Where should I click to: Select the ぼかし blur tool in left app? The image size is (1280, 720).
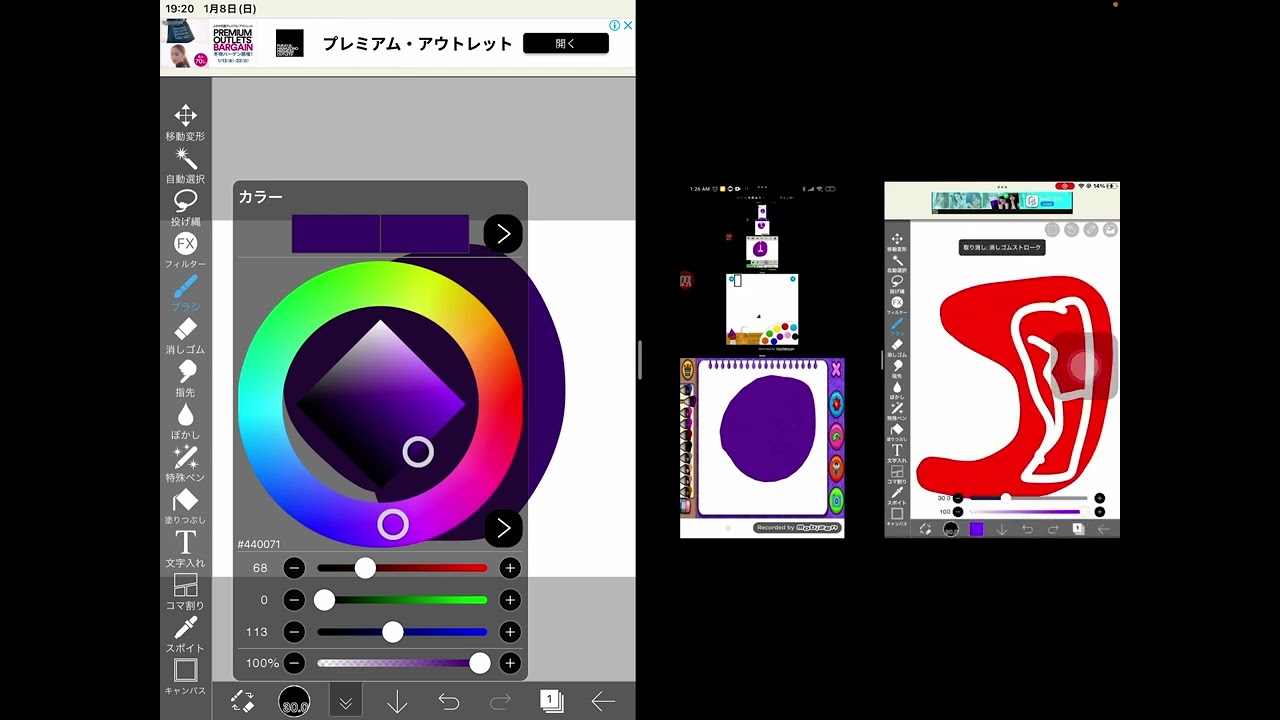click(x=185, y=421)
